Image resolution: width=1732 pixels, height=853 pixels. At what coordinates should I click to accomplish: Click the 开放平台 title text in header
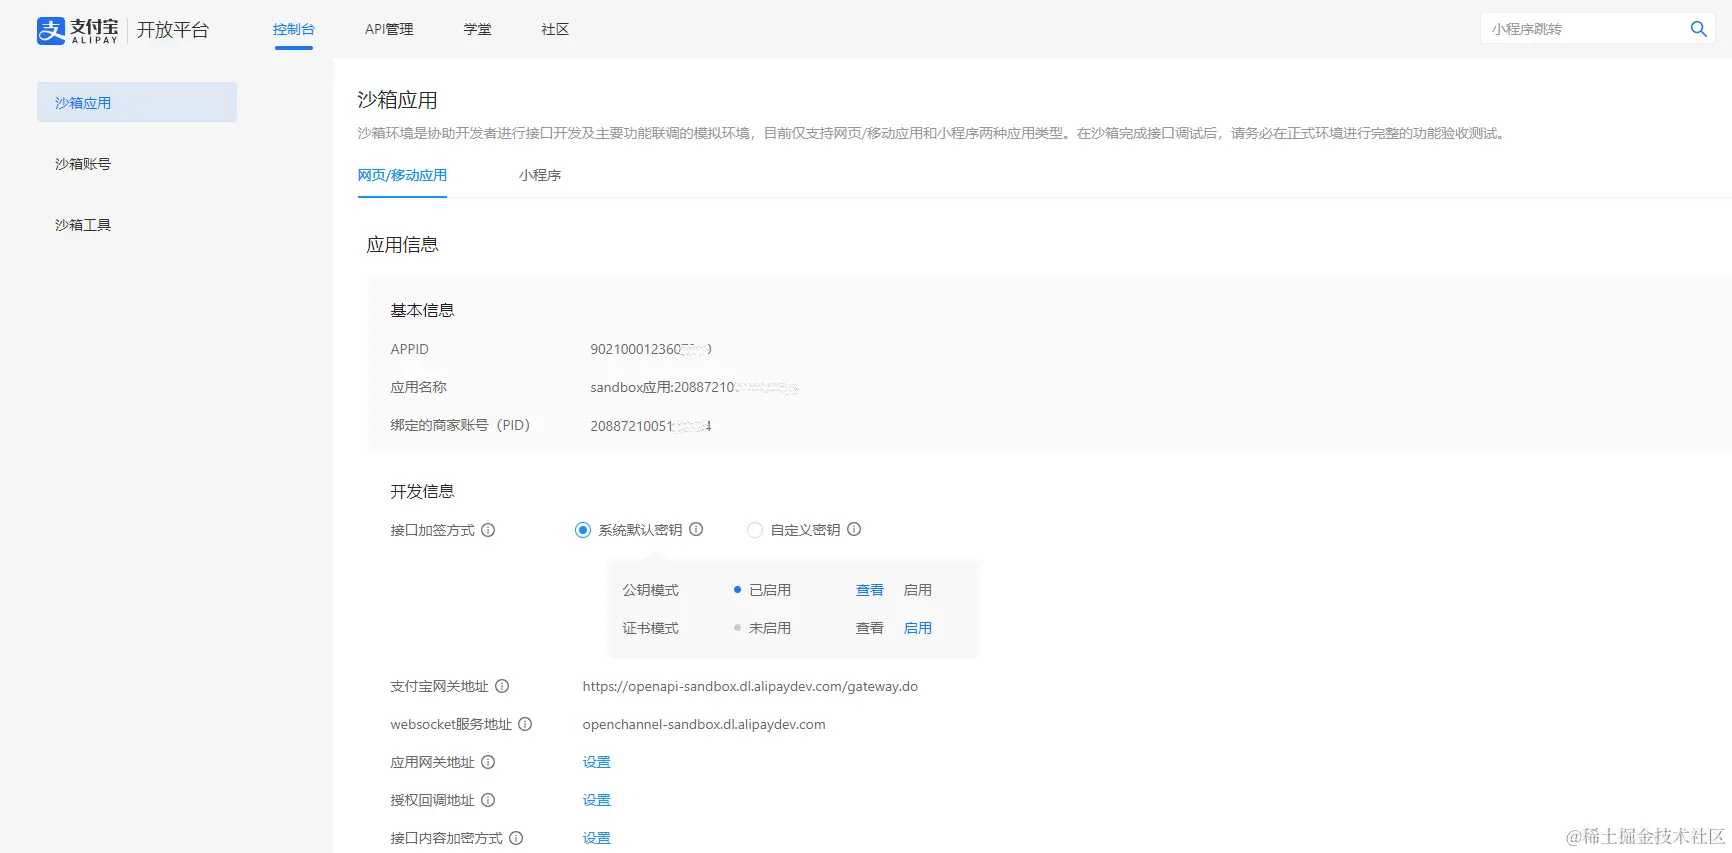(173, 30)
